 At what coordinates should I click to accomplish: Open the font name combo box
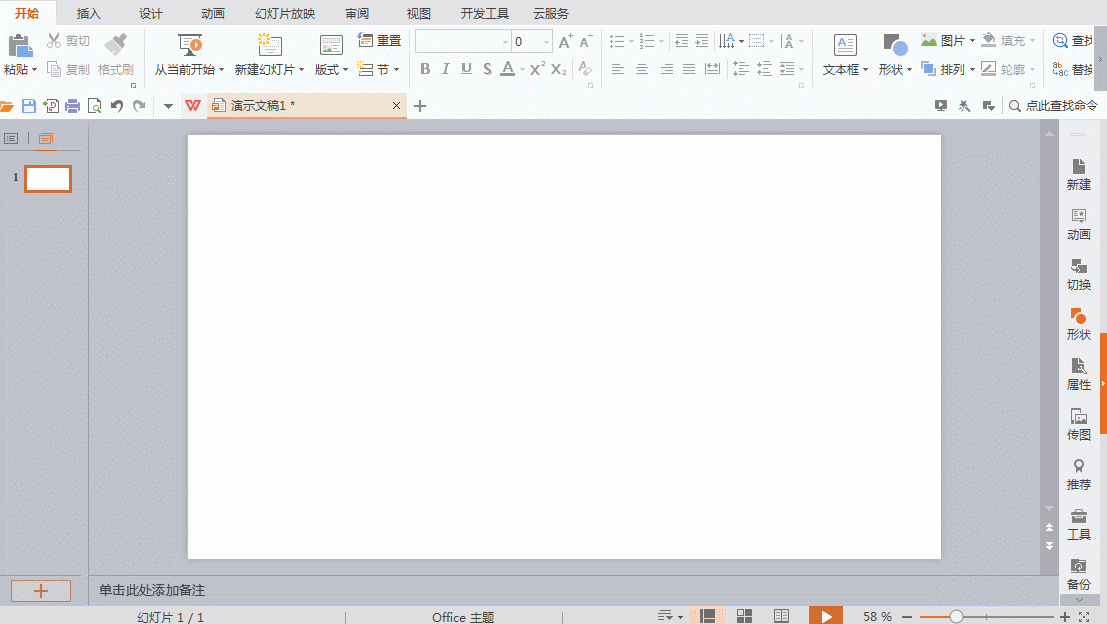(462, 42)
